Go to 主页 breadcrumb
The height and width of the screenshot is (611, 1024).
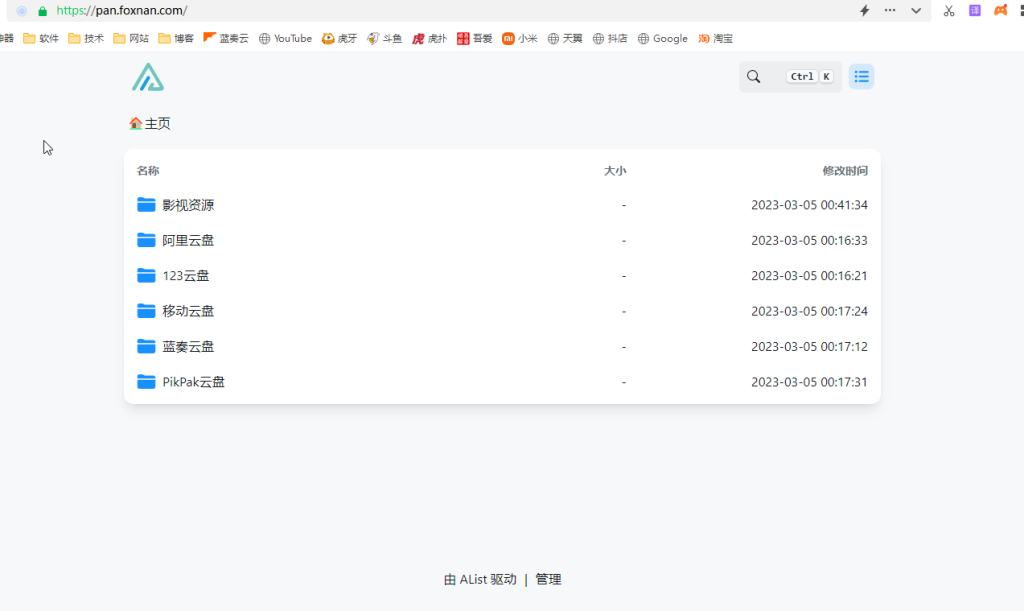[x=157, y=123]
